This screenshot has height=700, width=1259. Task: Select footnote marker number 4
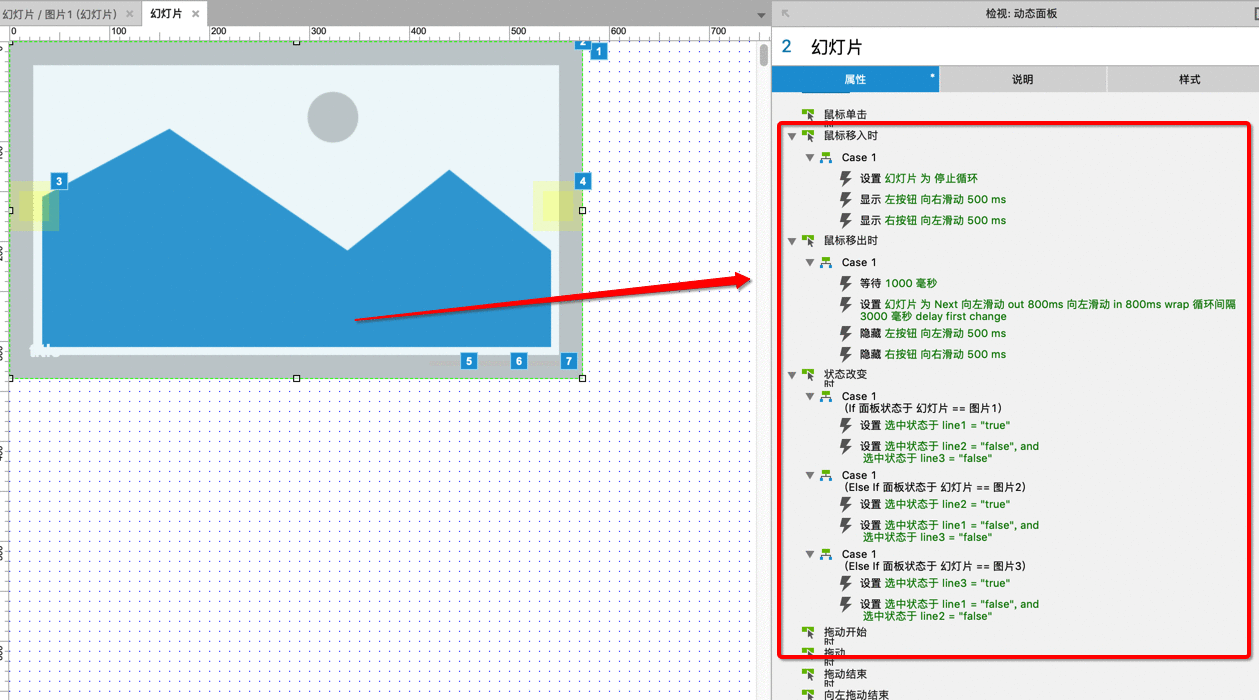[x=582, y=181]
